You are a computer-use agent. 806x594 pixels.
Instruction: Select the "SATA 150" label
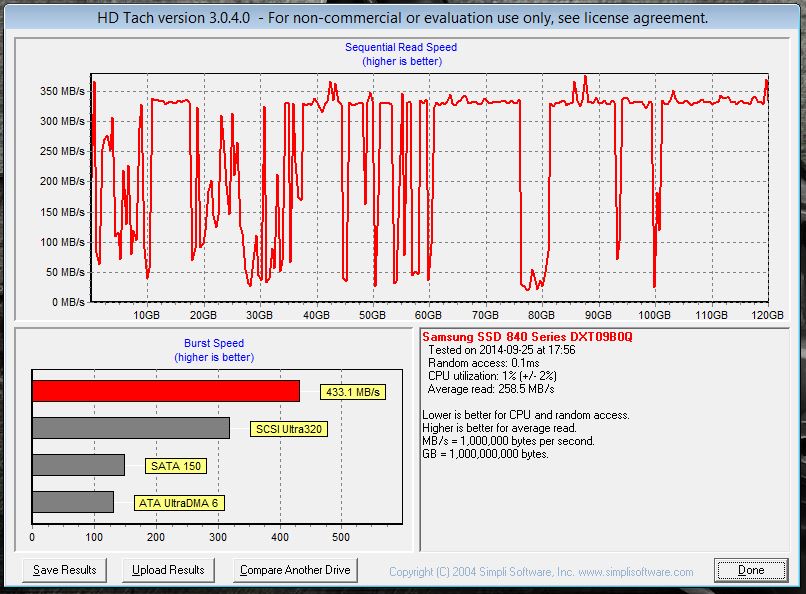[x=176, y=466]
